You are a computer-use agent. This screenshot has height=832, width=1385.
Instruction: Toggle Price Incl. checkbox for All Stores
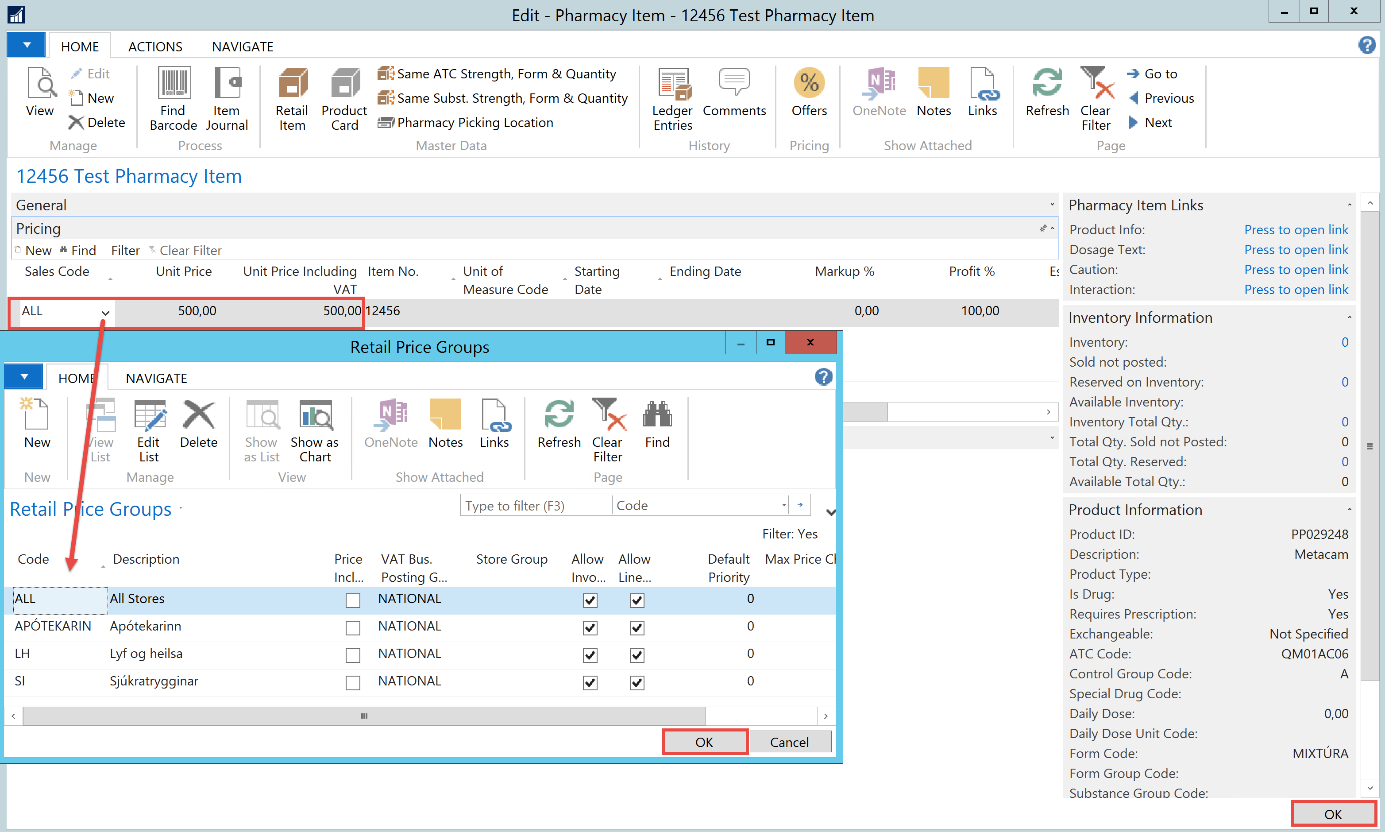click(352, 601)
